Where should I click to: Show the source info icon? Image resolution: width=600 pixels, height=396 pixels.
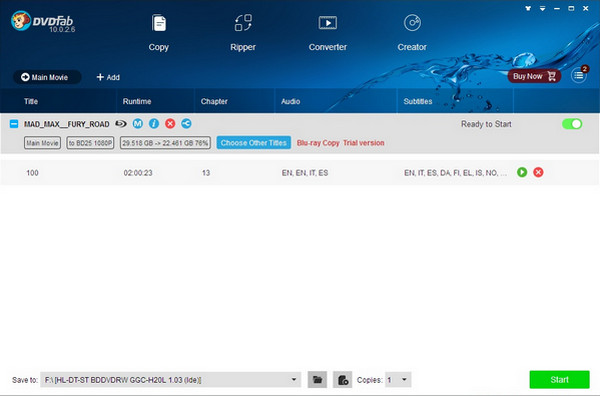[x=154, y=124]
